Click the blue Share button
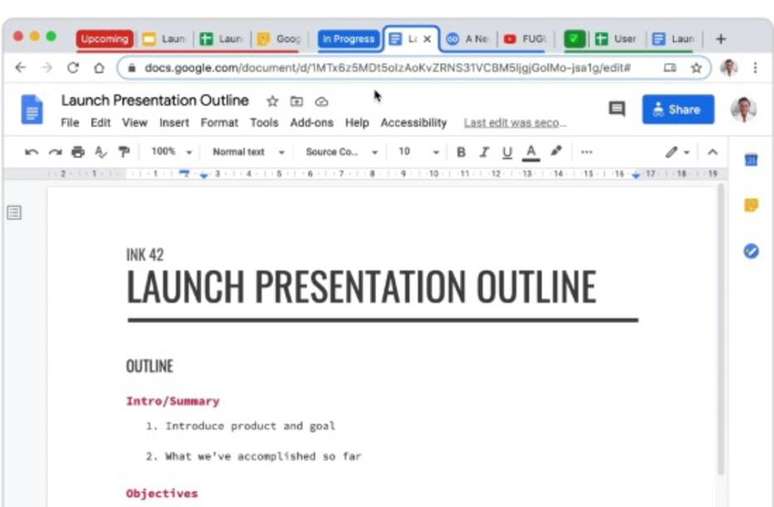774x507 pixels. click(677, 109)
